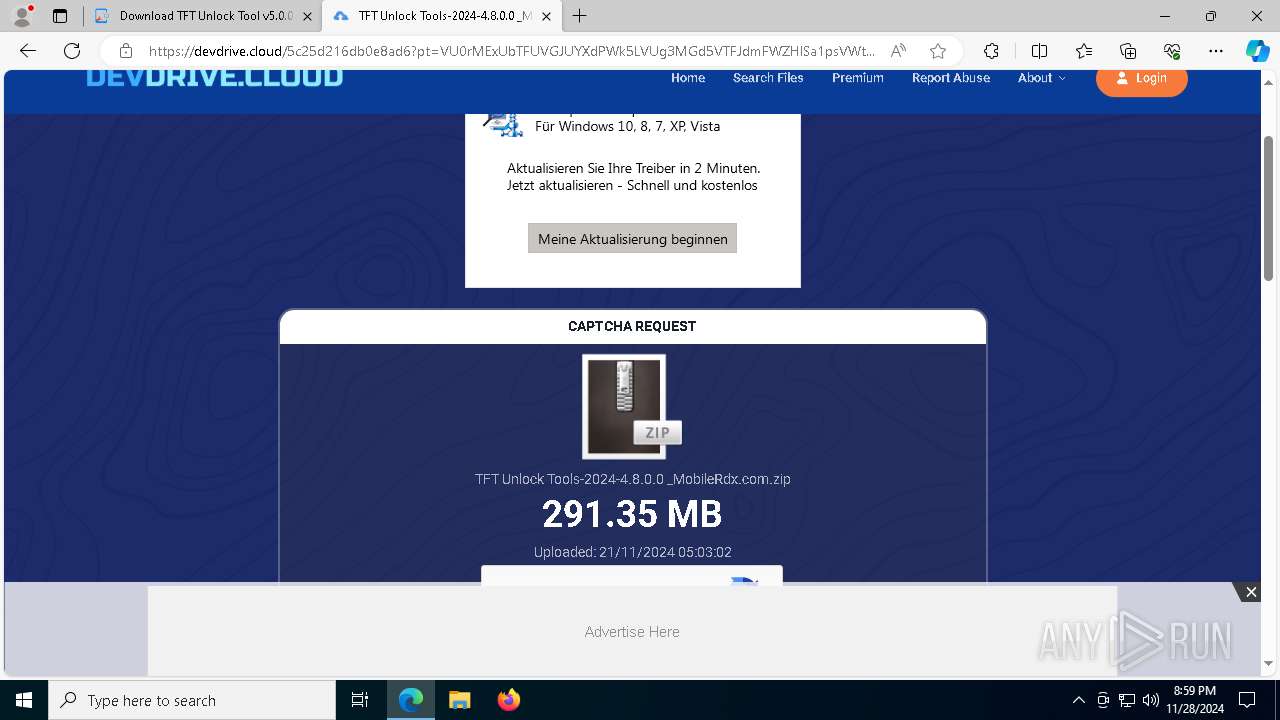This screenshot has width=1280, height=720.
Task: Open the tab actions menu icon
Action: point(60,16)
